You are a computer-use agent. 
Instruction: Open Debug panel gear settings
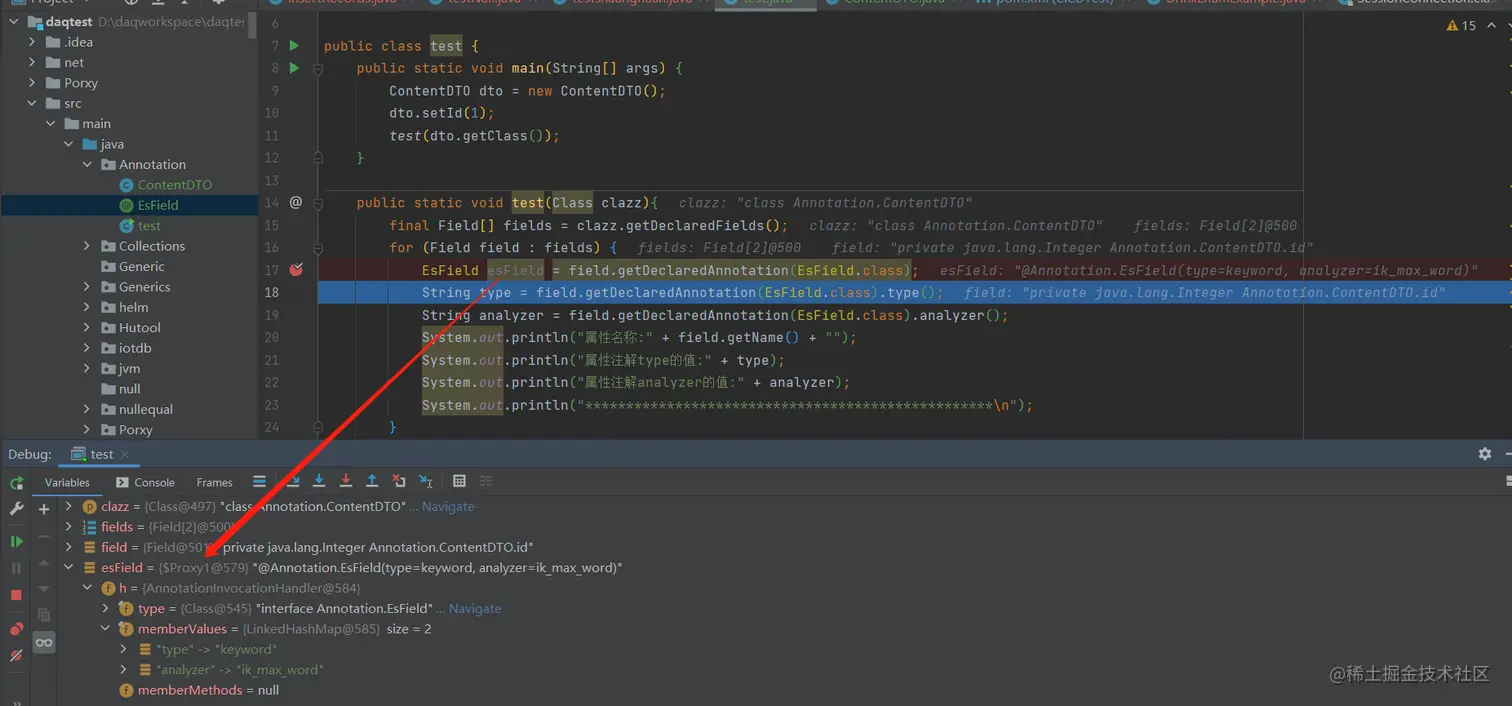point(1485,454)
